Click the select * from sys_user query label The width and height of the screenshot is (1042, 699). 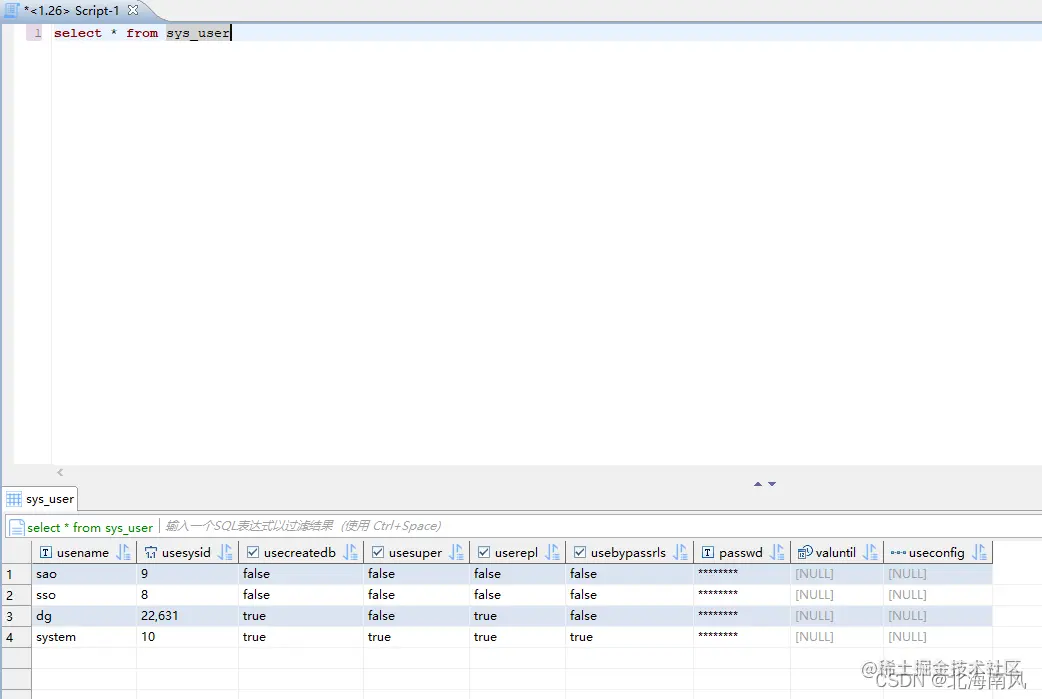tap(90, 528)
